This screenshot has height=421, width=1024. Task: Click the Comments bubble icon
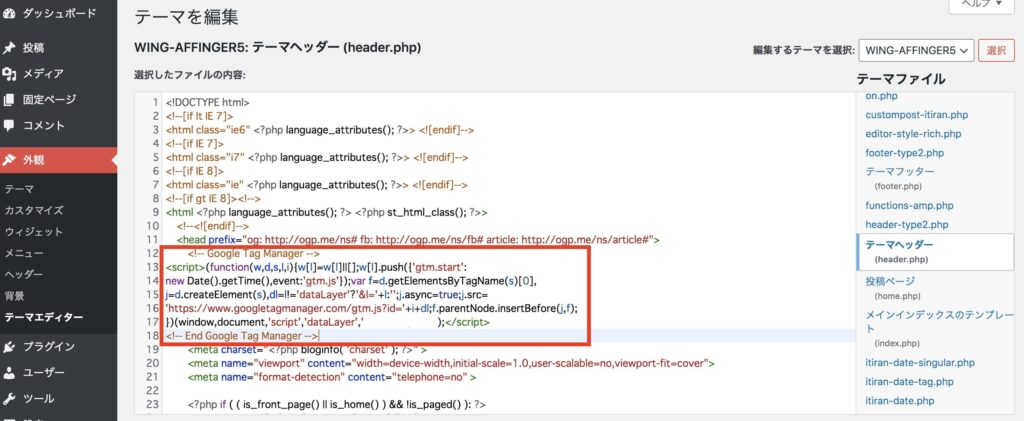pyautogui.click(x=9, y=125)
